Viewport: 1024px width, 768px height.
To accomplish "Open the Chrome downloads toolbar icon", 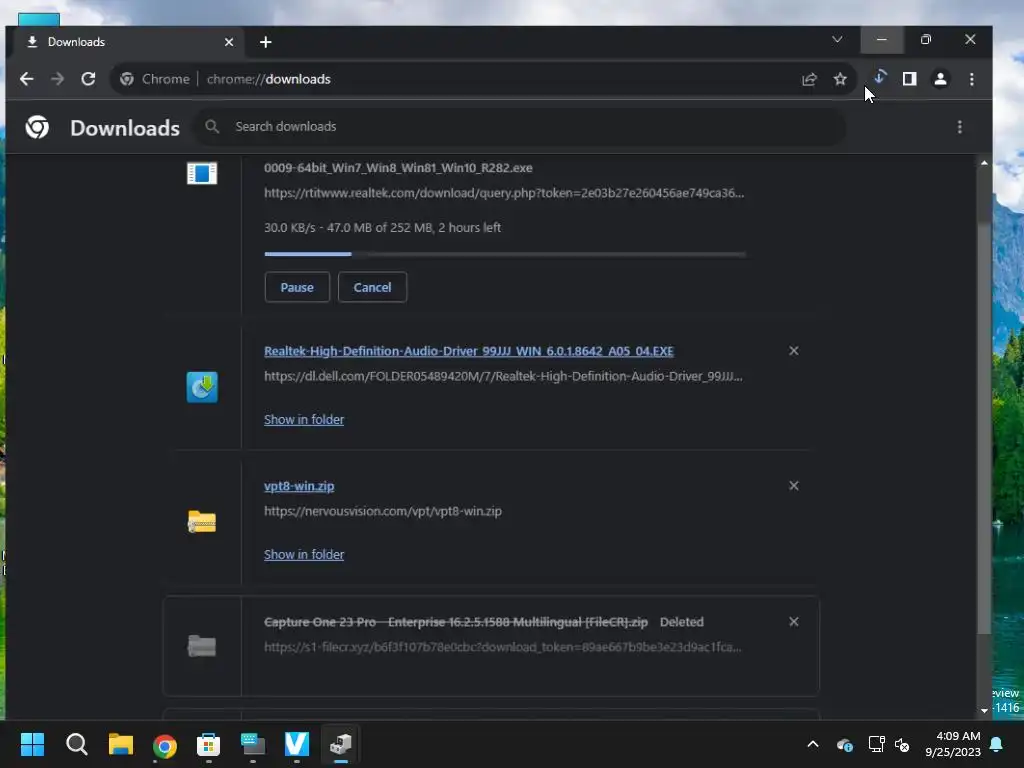I will point(880,78).
